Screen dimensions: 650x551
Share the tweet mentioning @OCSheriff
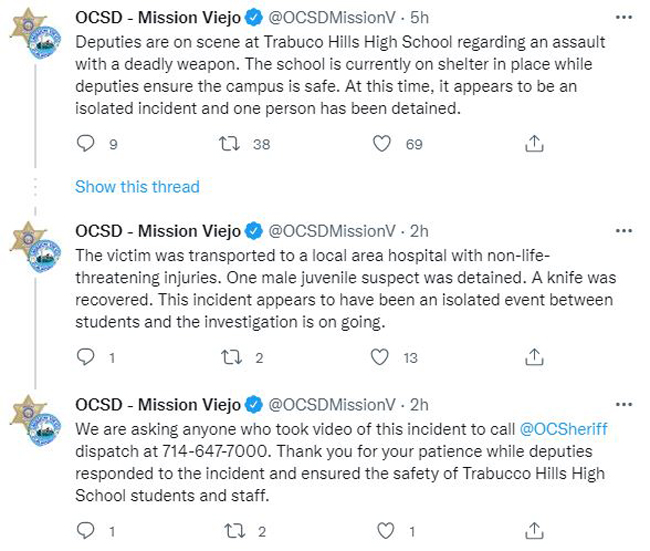point(534,530)
